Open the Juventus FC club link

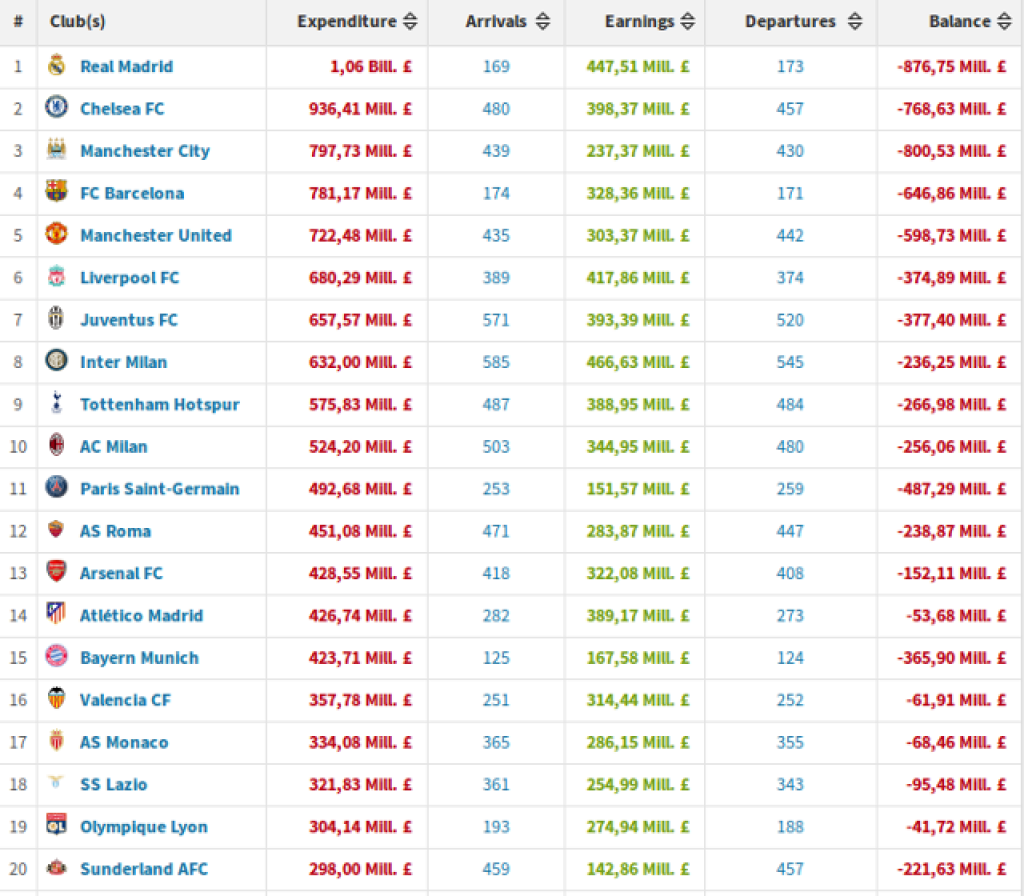(129, 320)
